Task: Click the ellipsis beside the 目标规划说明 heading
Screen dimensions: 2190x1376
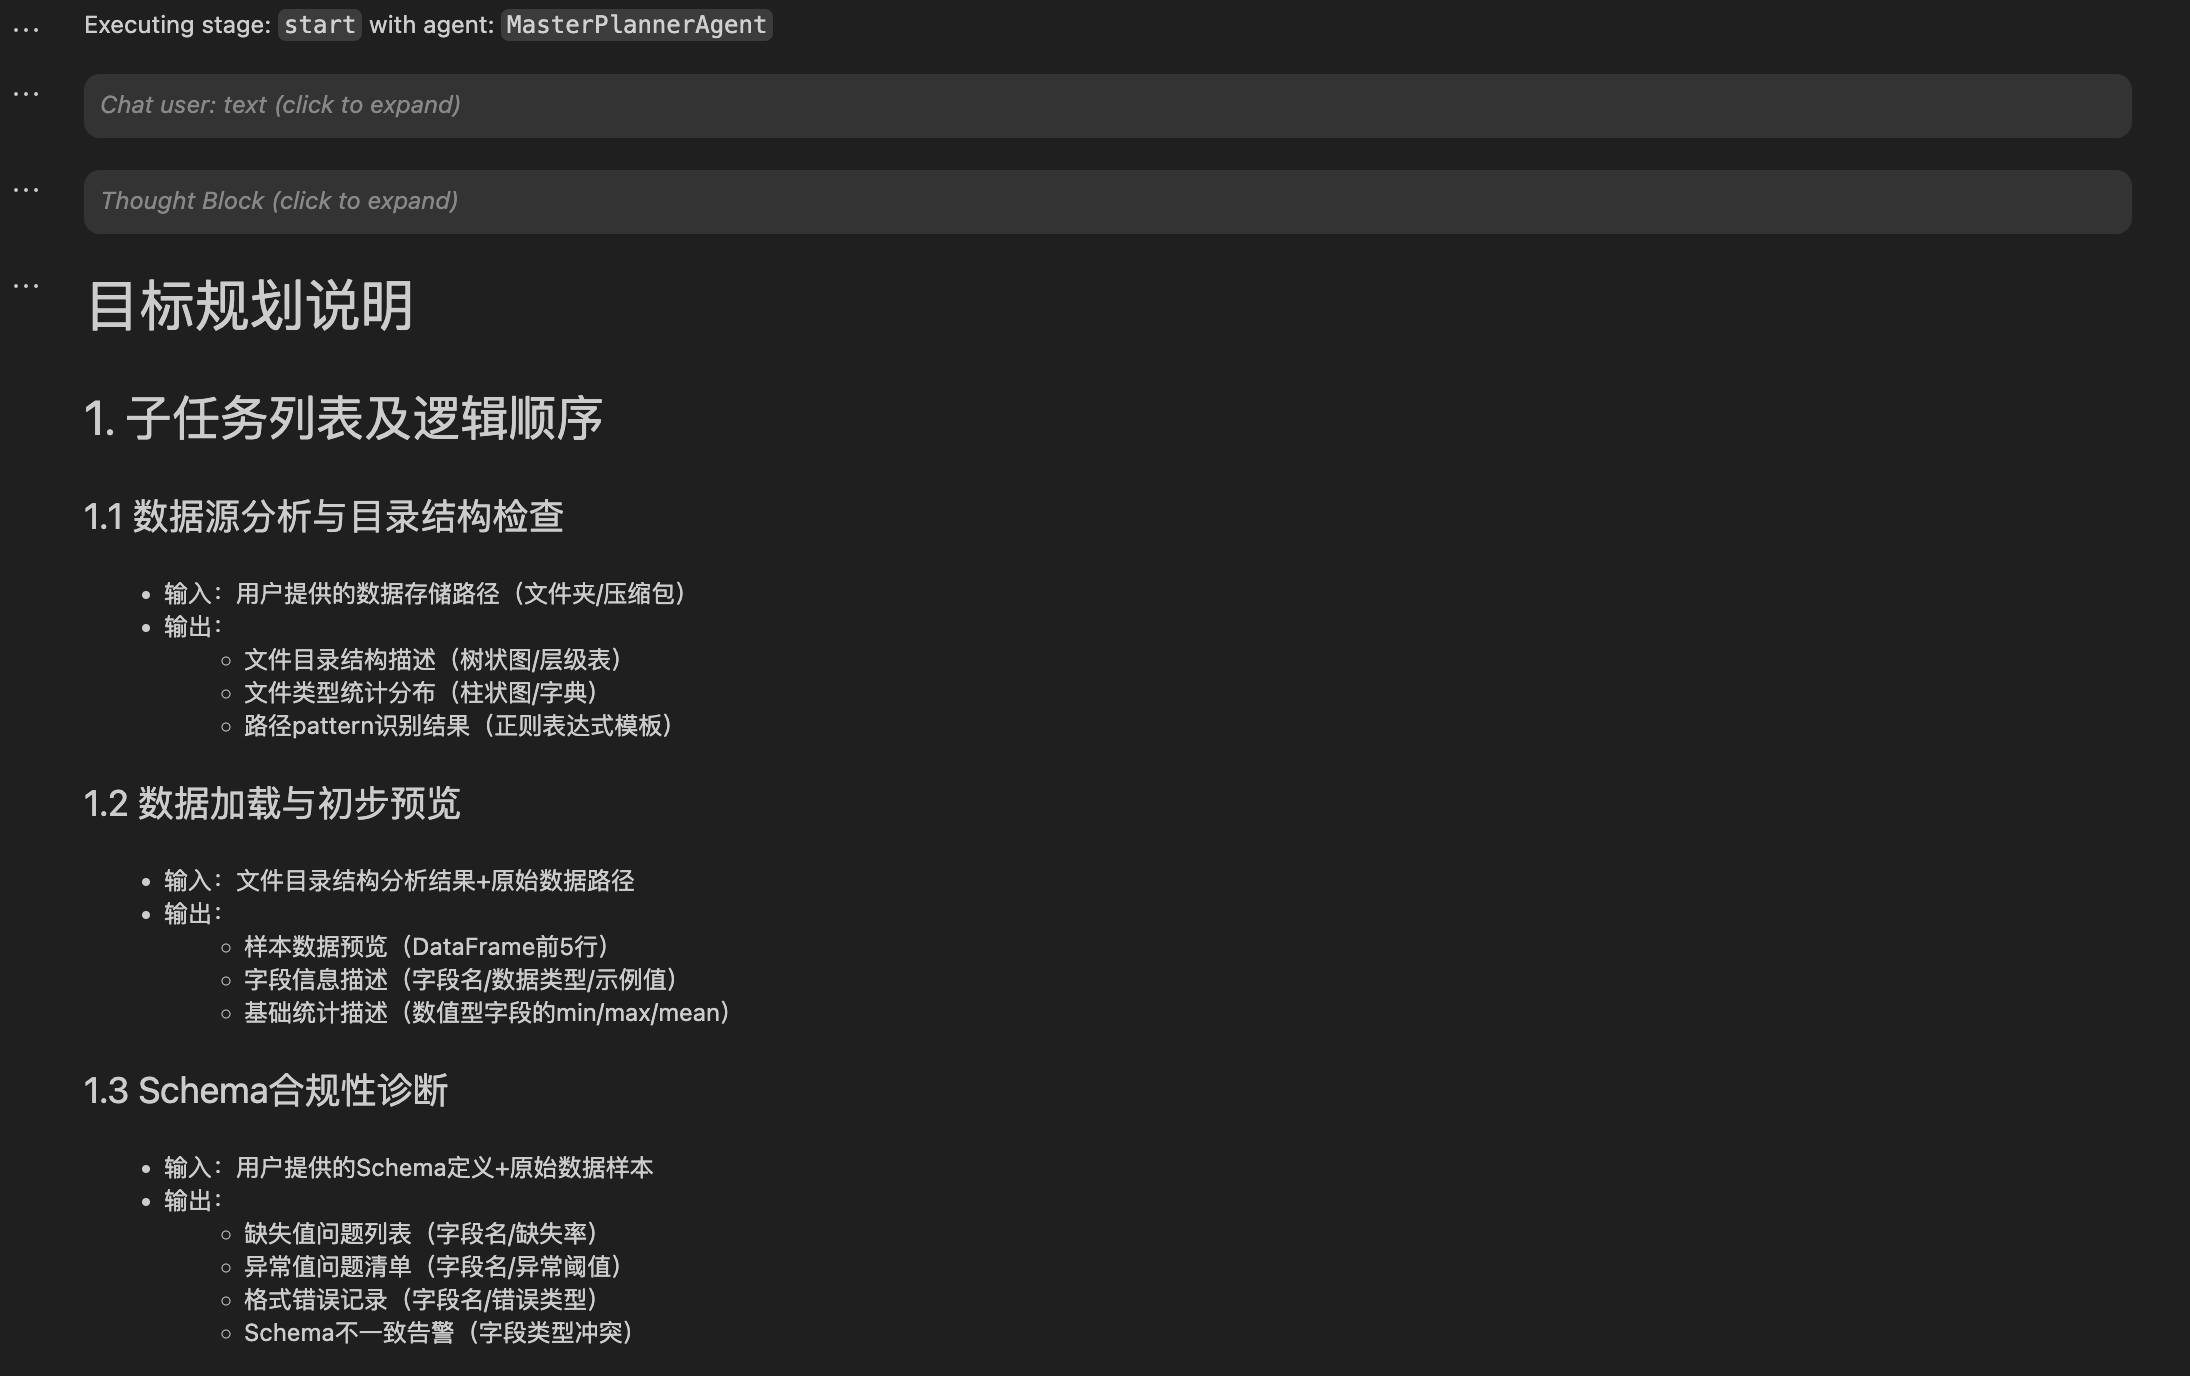Action: point(26,287)
